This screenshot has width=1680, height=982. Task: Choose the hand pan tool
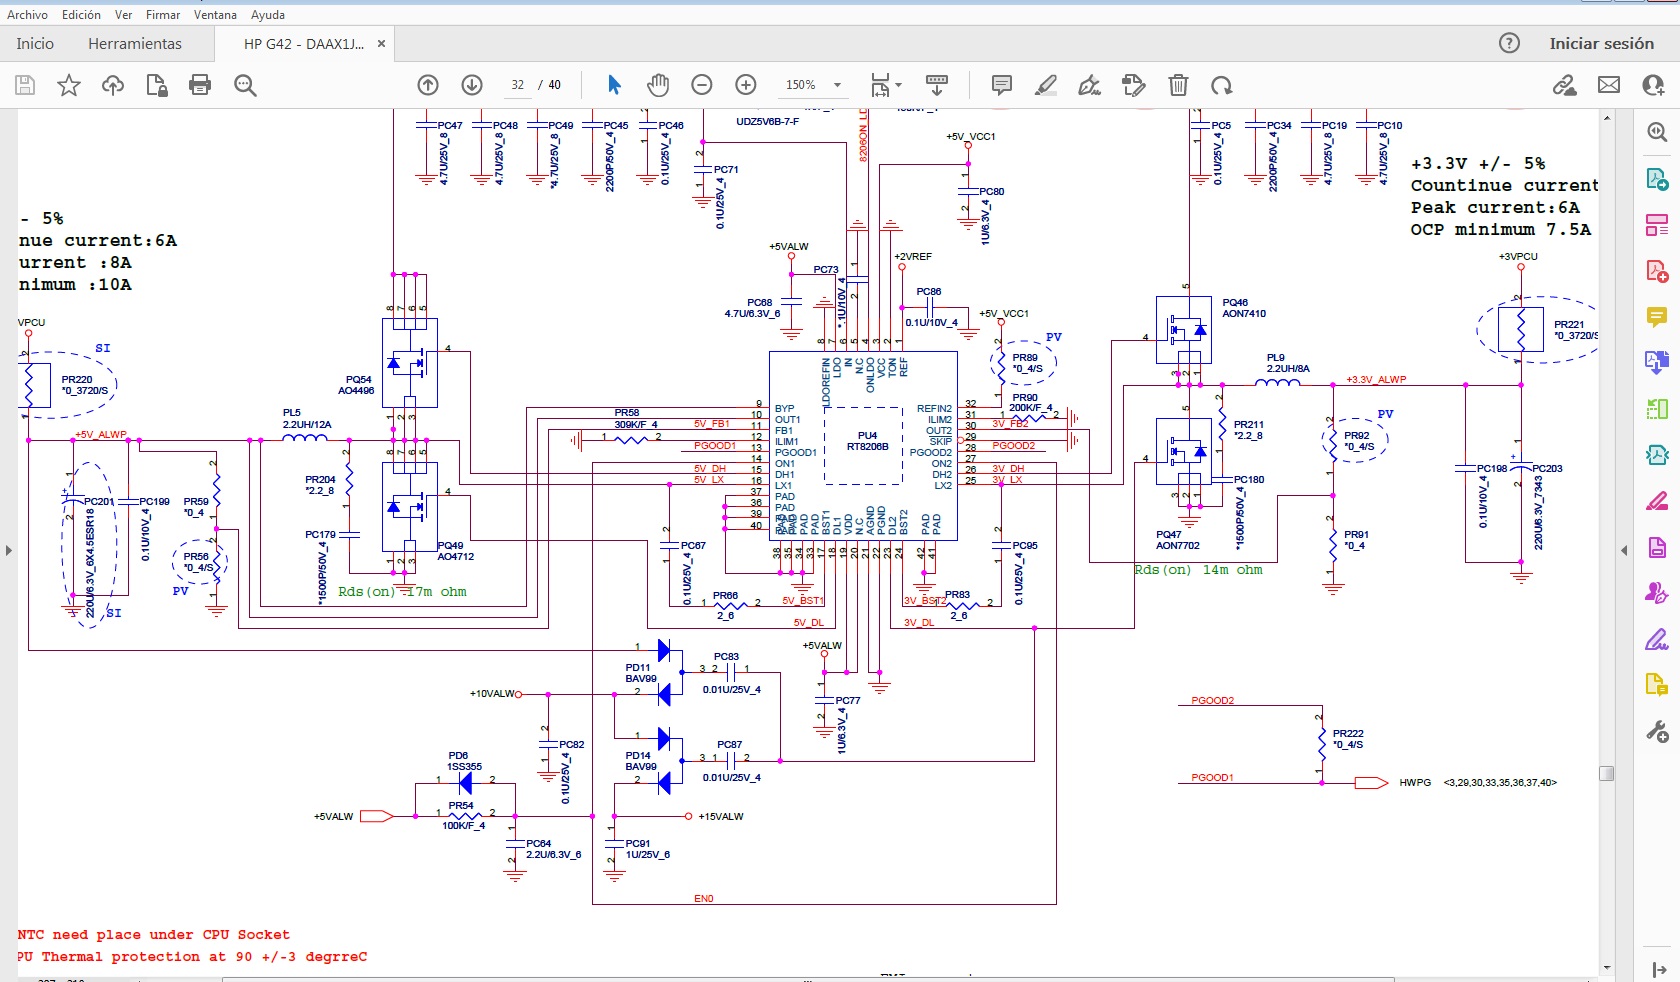point(658,85)
